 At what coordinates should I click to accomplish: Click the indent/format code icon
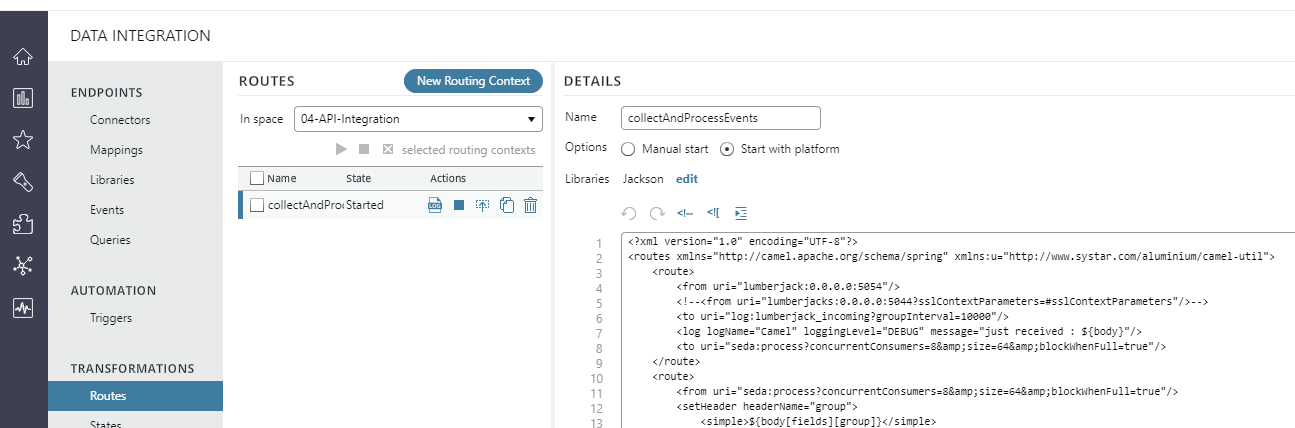pos(741,213)
